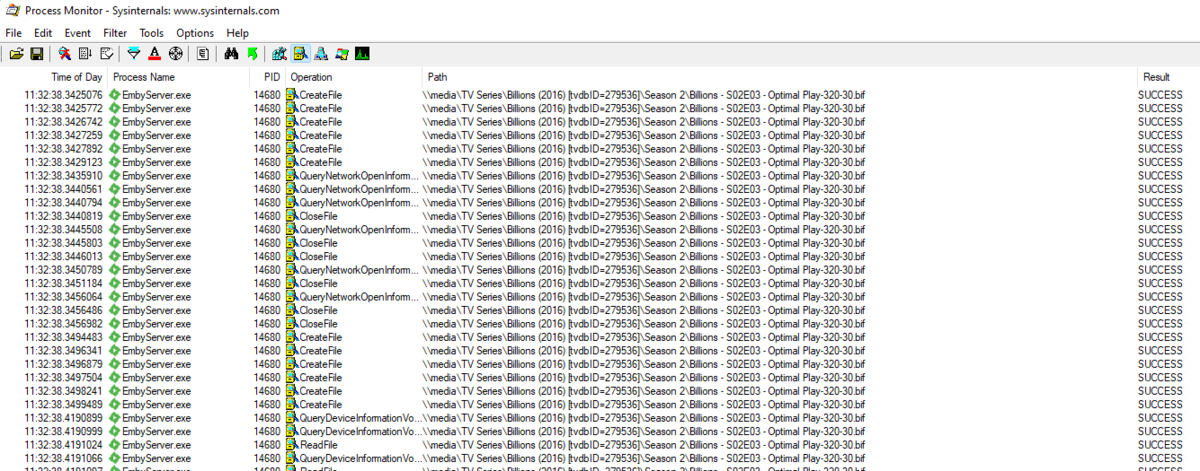The height and width of the screenshot is (471, 1200).
Task: Click the CreateFile operation at 11:32:38.3494483
Action: click(x=321, y=338)
